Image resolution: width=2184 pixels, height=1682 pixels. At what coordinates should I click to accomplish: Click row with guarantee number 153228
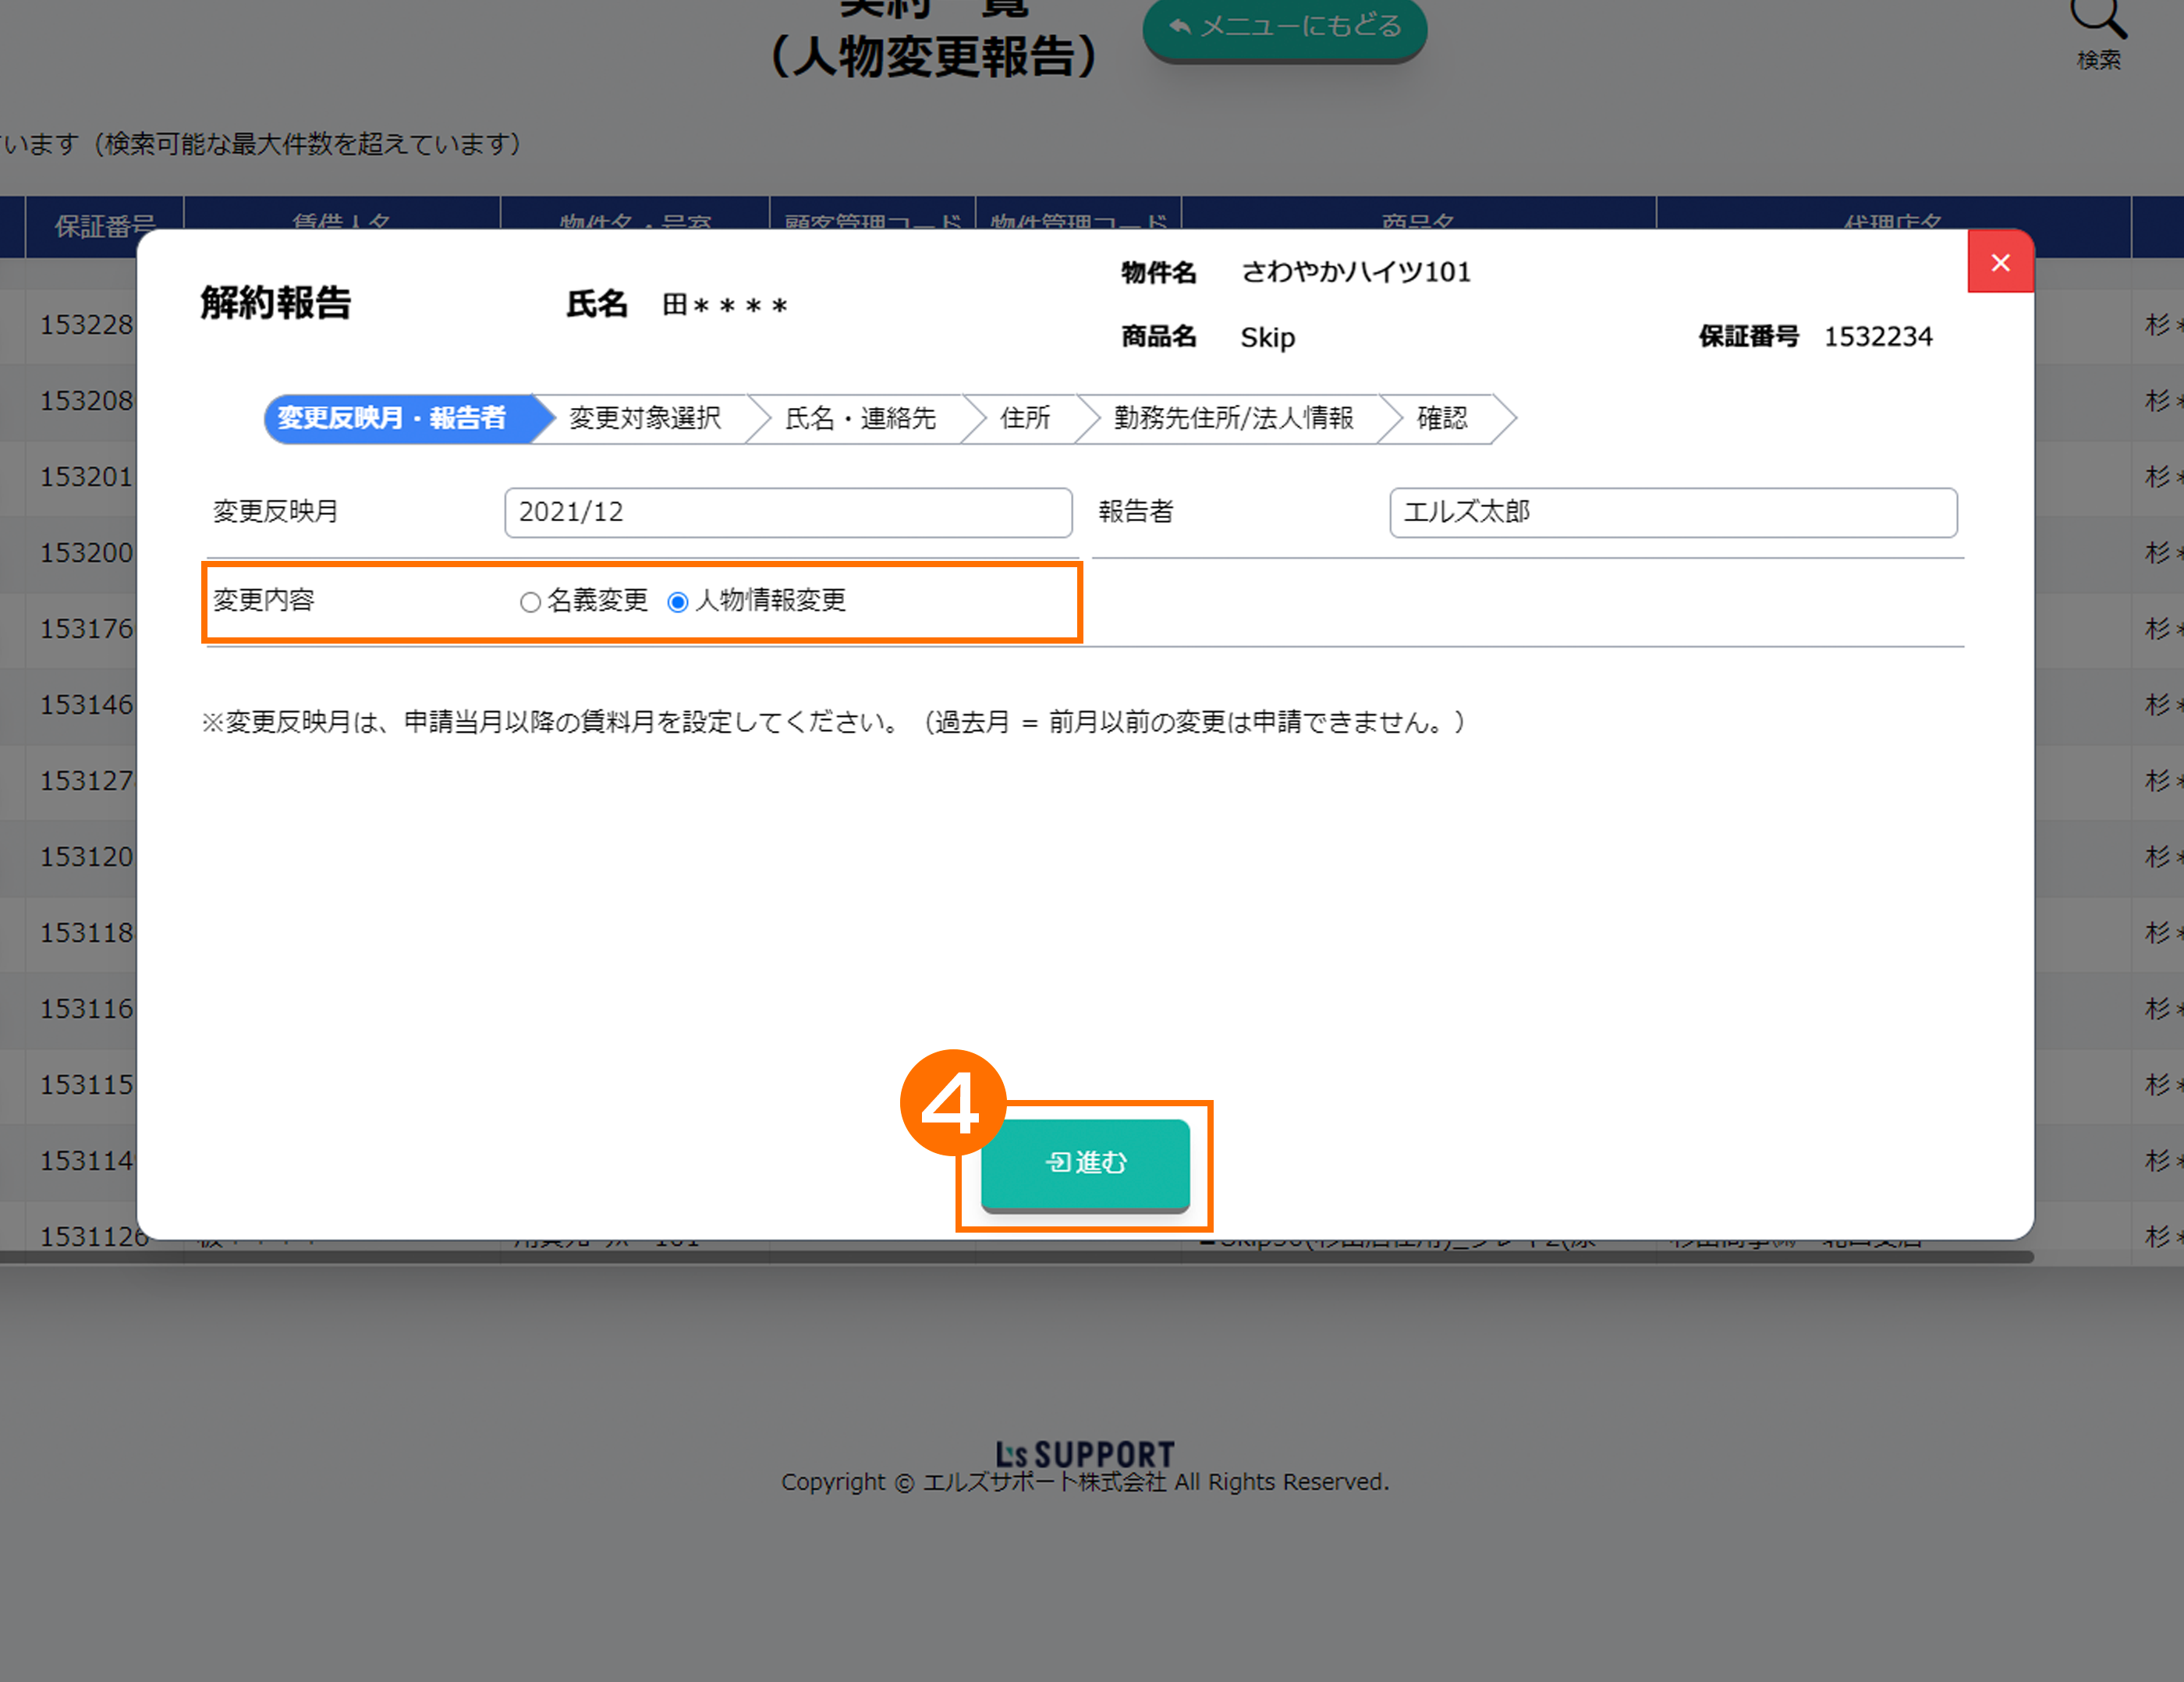pos(86,325)
